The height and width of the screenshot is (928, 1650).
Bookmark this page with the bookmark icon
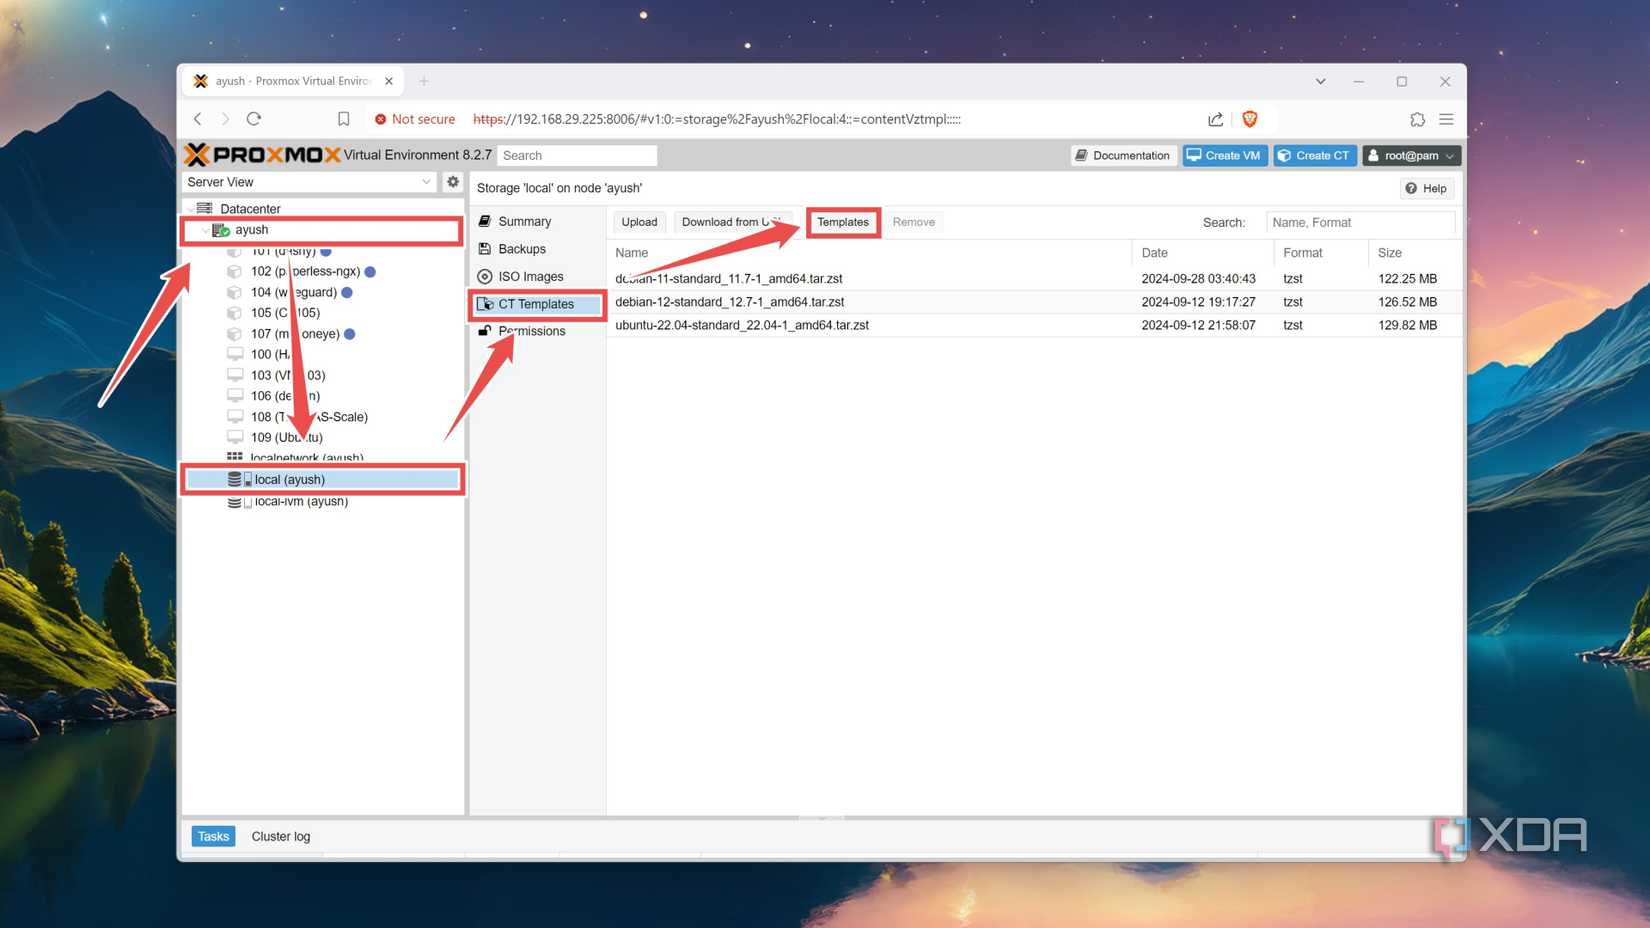(x=343, y=119)
